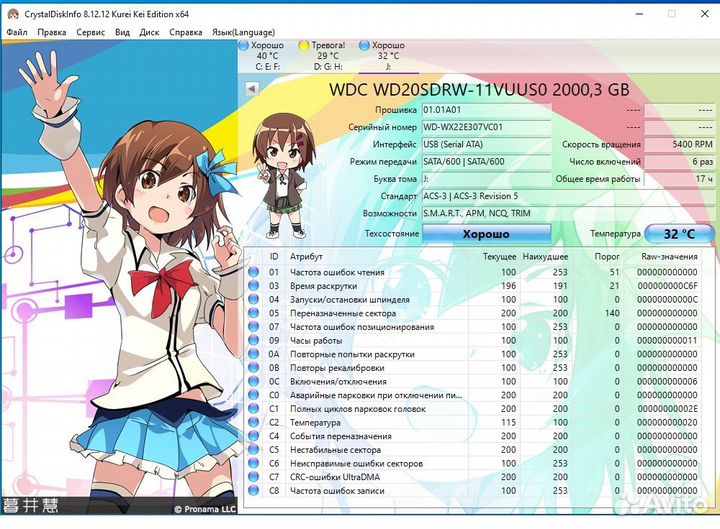The image size is (720, 529).
Task: Open the Справка menu
Action: point(186,32)
